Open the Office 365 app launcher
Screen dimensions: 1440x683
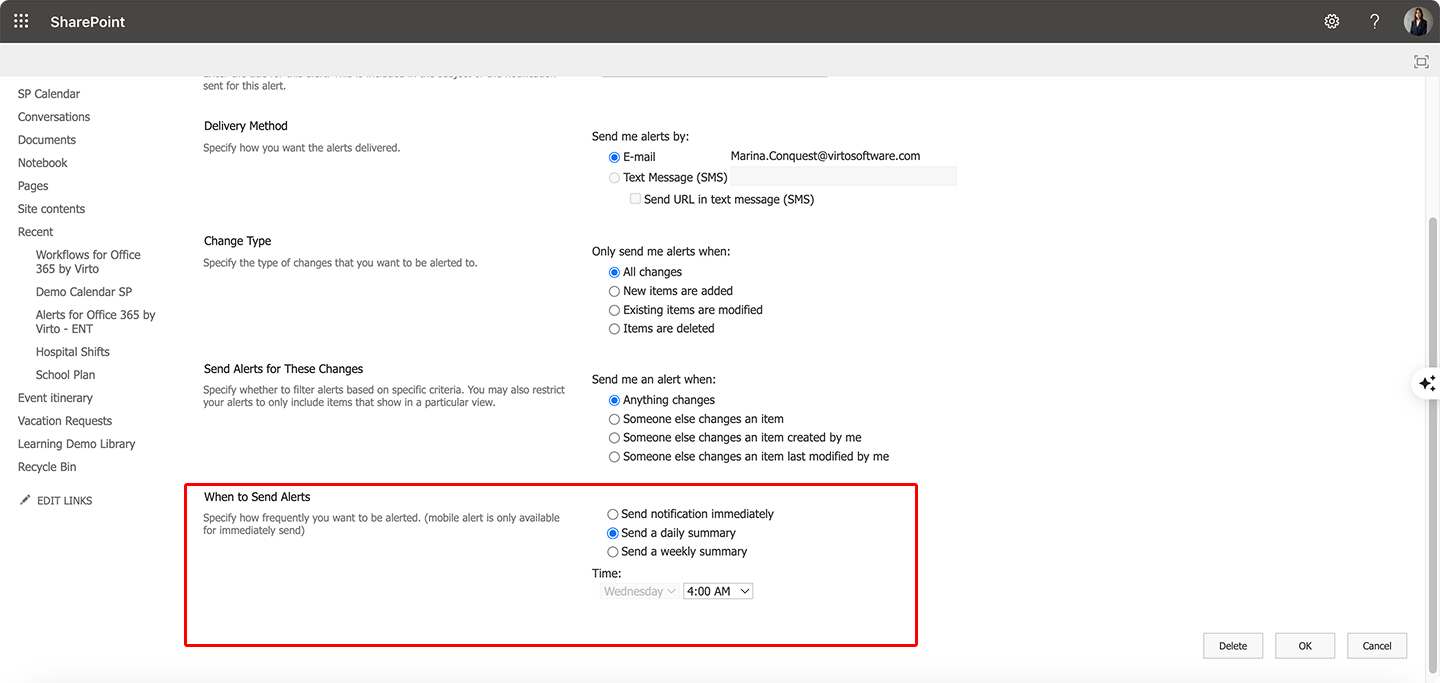click(x=20, y=20)
